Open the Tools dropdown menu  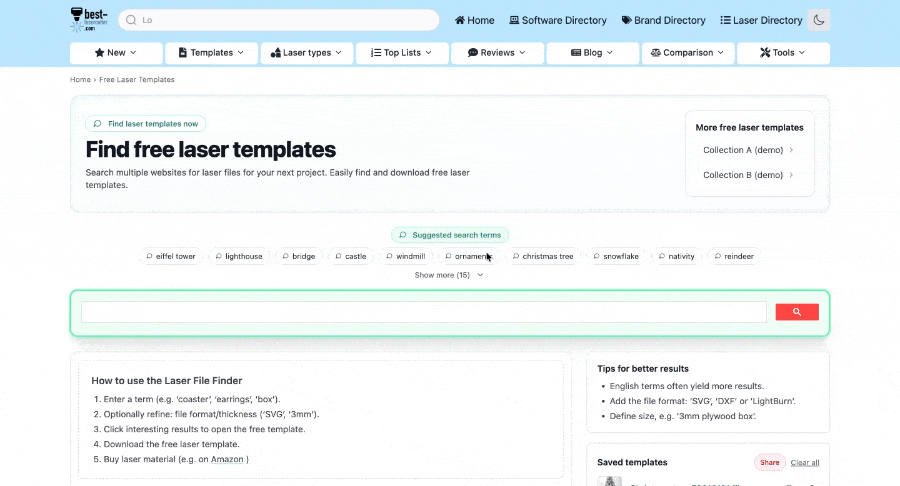coord(783,53)
